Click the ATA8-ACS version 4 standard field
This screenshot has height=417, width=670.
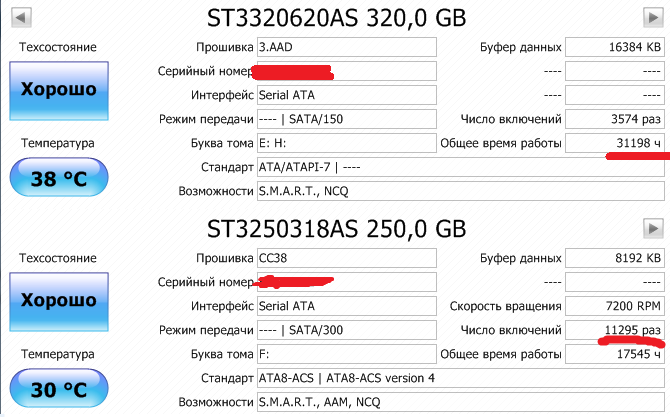pos(461,378)
